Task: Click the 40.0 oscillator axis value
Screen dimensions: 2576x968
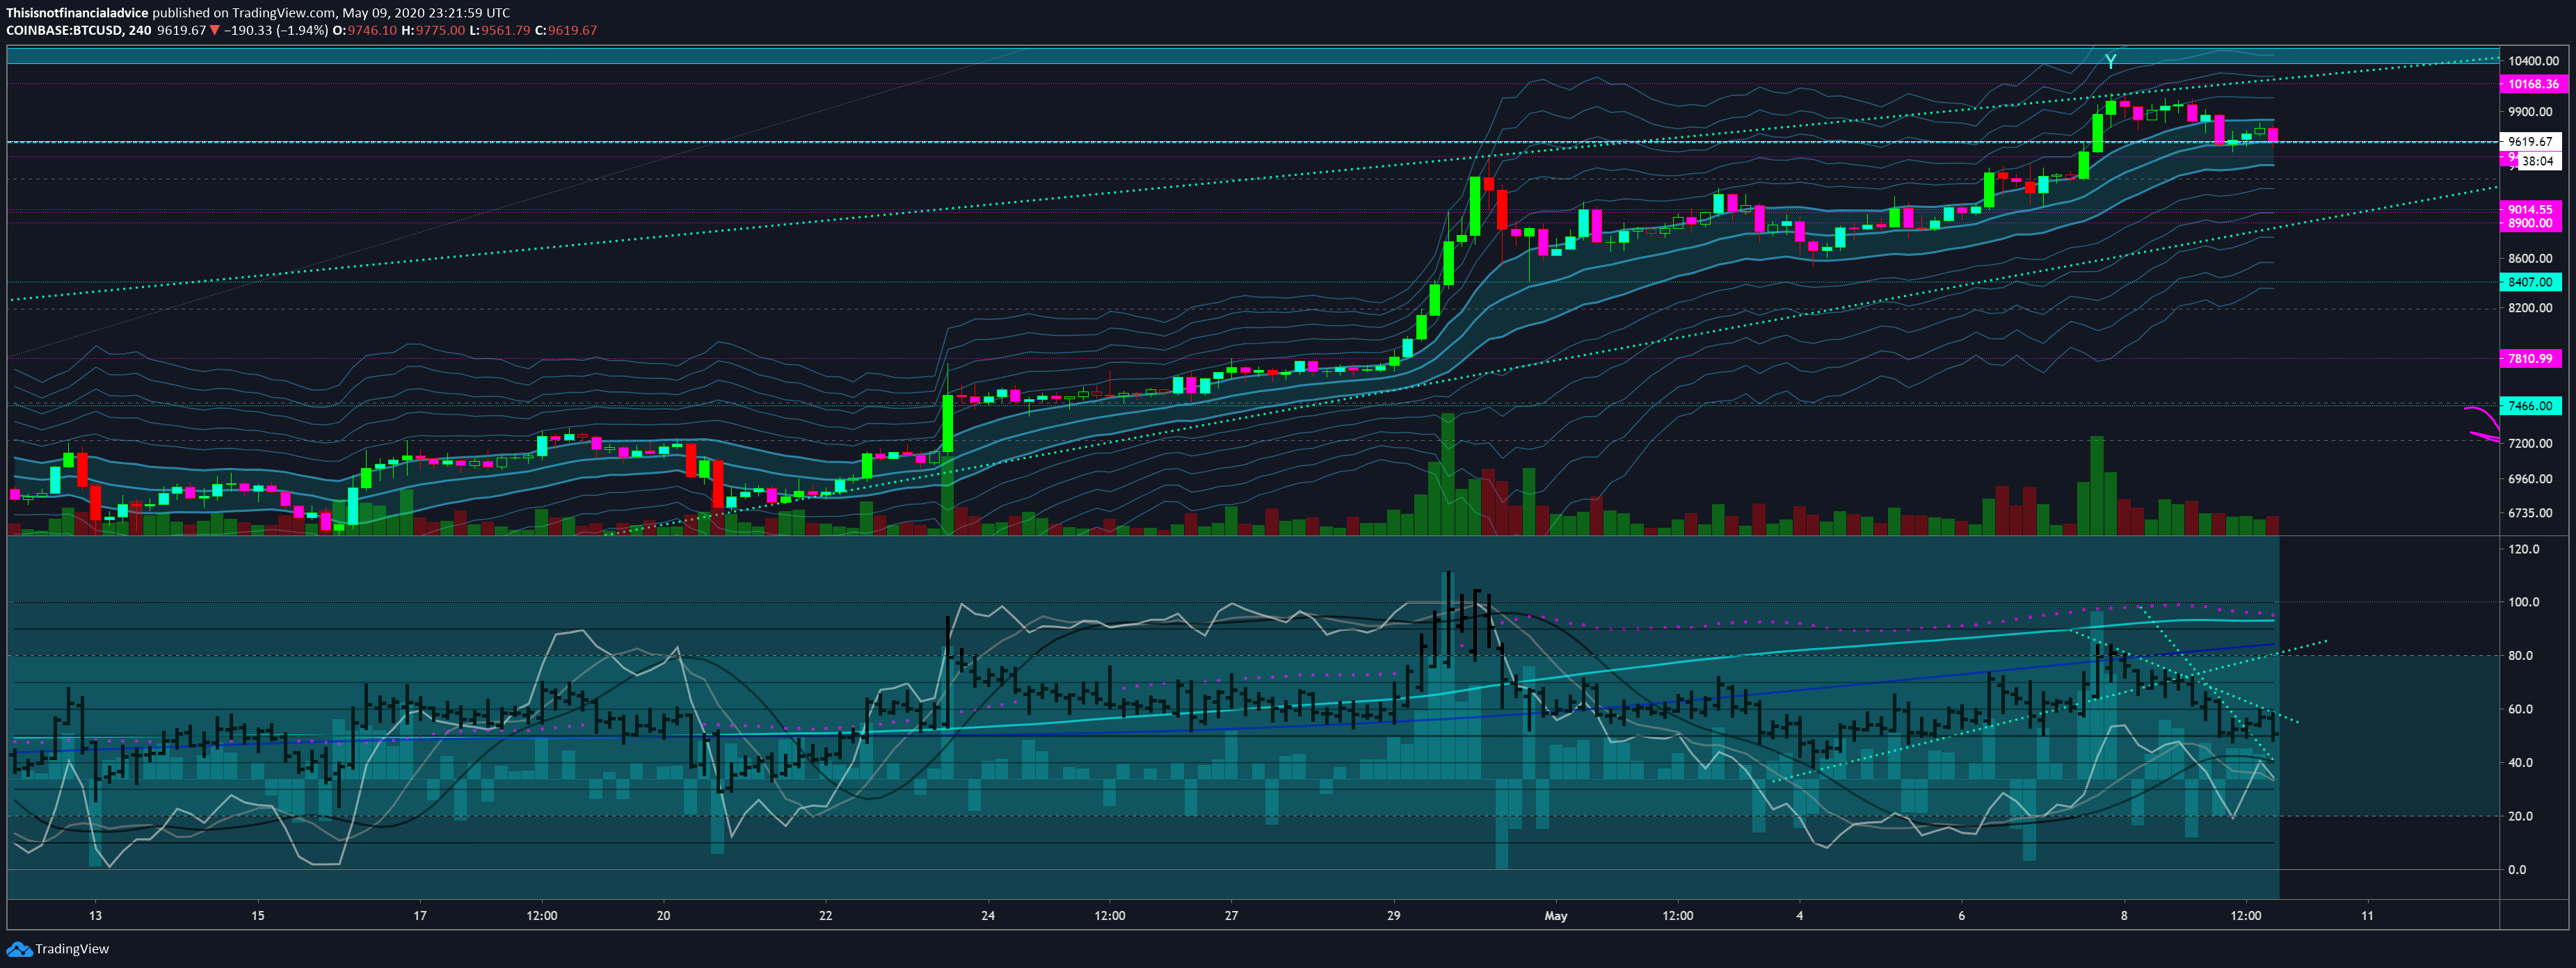Action: click(2521, 763)
